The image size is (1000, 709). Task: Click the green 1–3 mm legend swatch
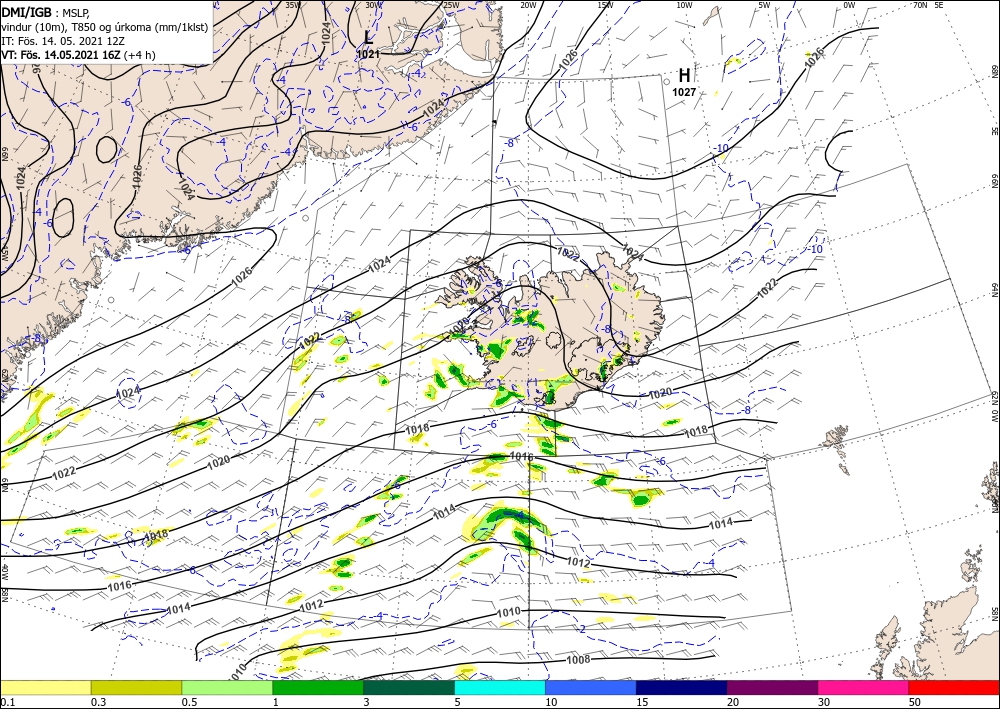[x=318, y=687]
